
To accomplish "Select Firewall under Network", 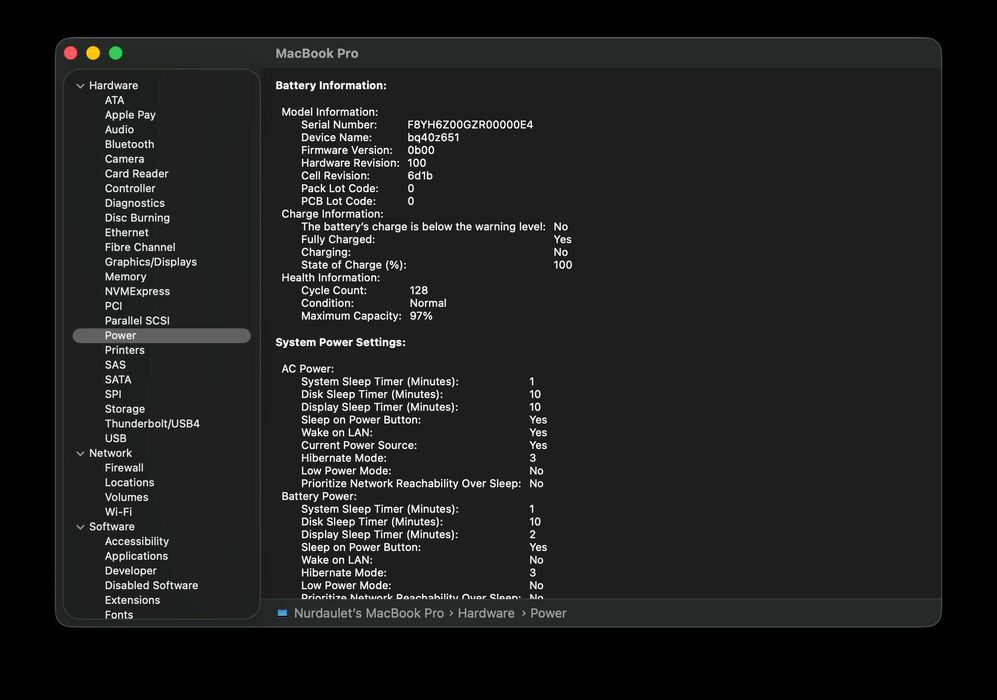I will pyautogui.click(x=124, y=467).
